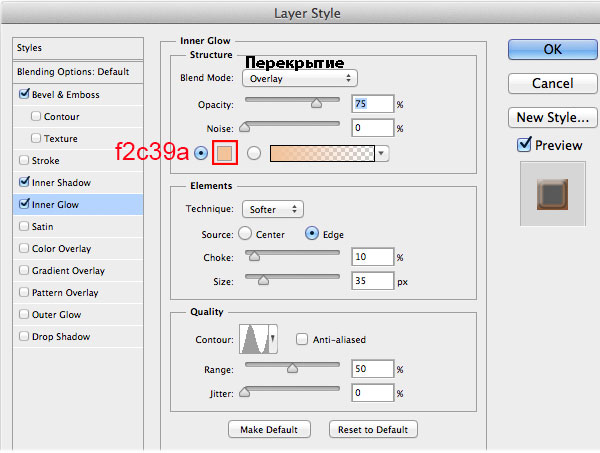600x453 pixels.
Task: Open the gradient picker dropdown arrow
Action: [381, 153]
